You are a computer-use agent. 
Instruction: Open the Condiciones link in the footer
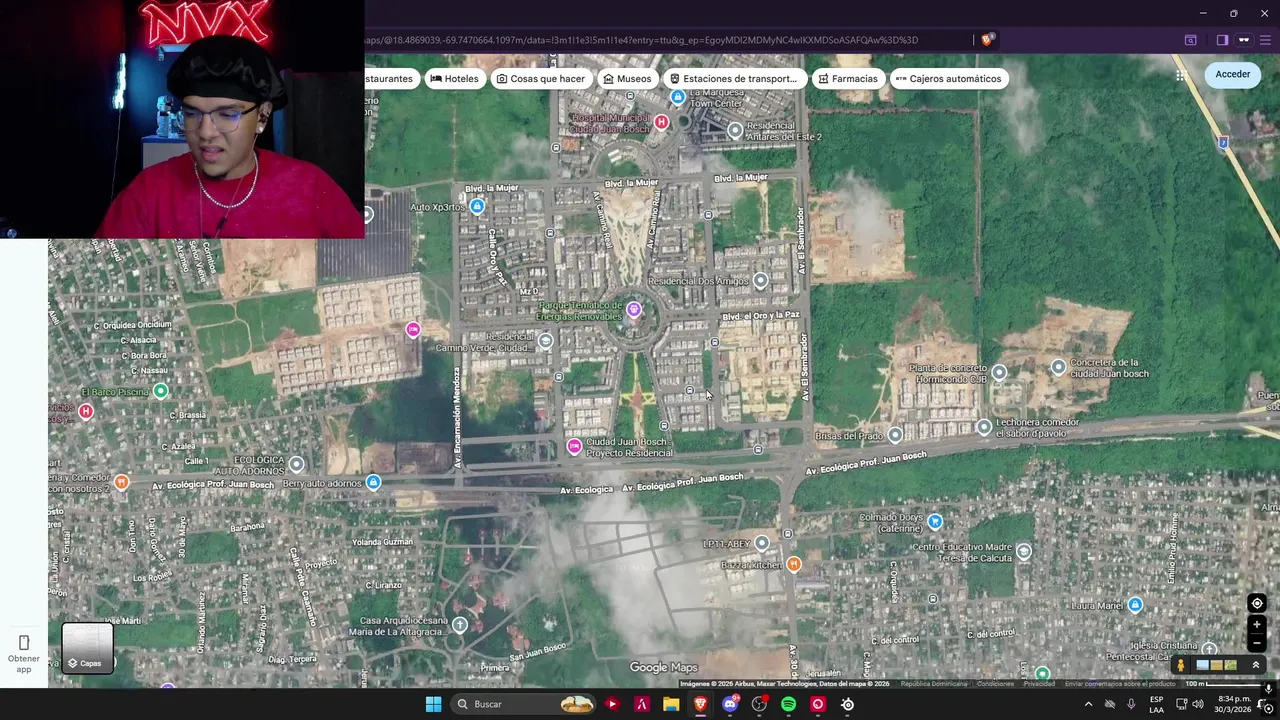click(x=995, y=684)
